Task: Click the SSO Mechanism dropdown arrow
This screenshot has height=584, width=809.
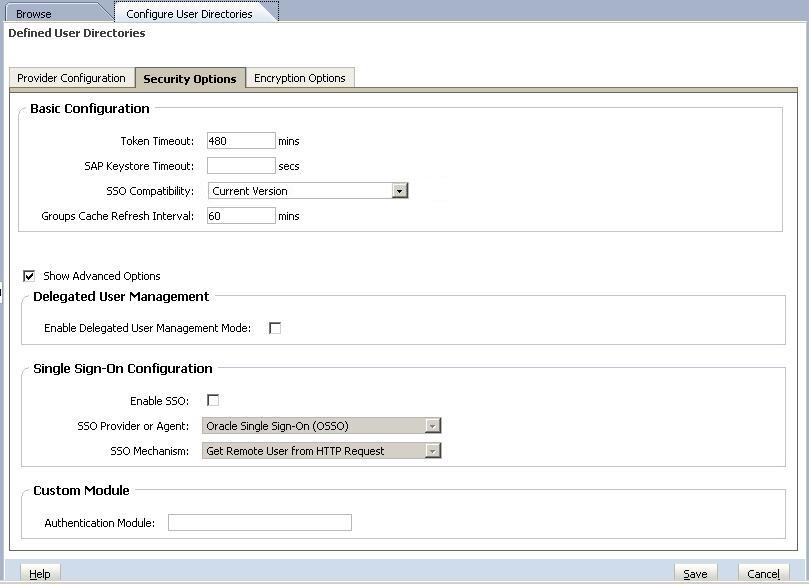Action: click(x=432, y=450)
